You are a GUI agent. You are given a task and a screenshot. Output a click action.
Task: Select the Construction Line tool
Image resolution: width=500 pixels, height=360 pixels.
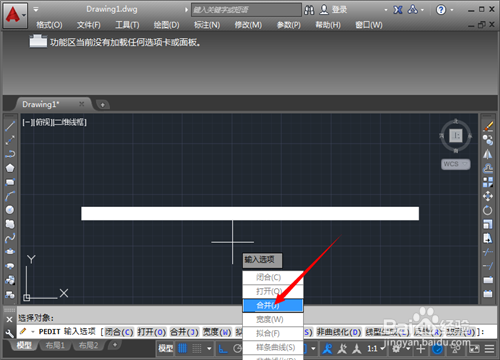(x=10, y=140)
